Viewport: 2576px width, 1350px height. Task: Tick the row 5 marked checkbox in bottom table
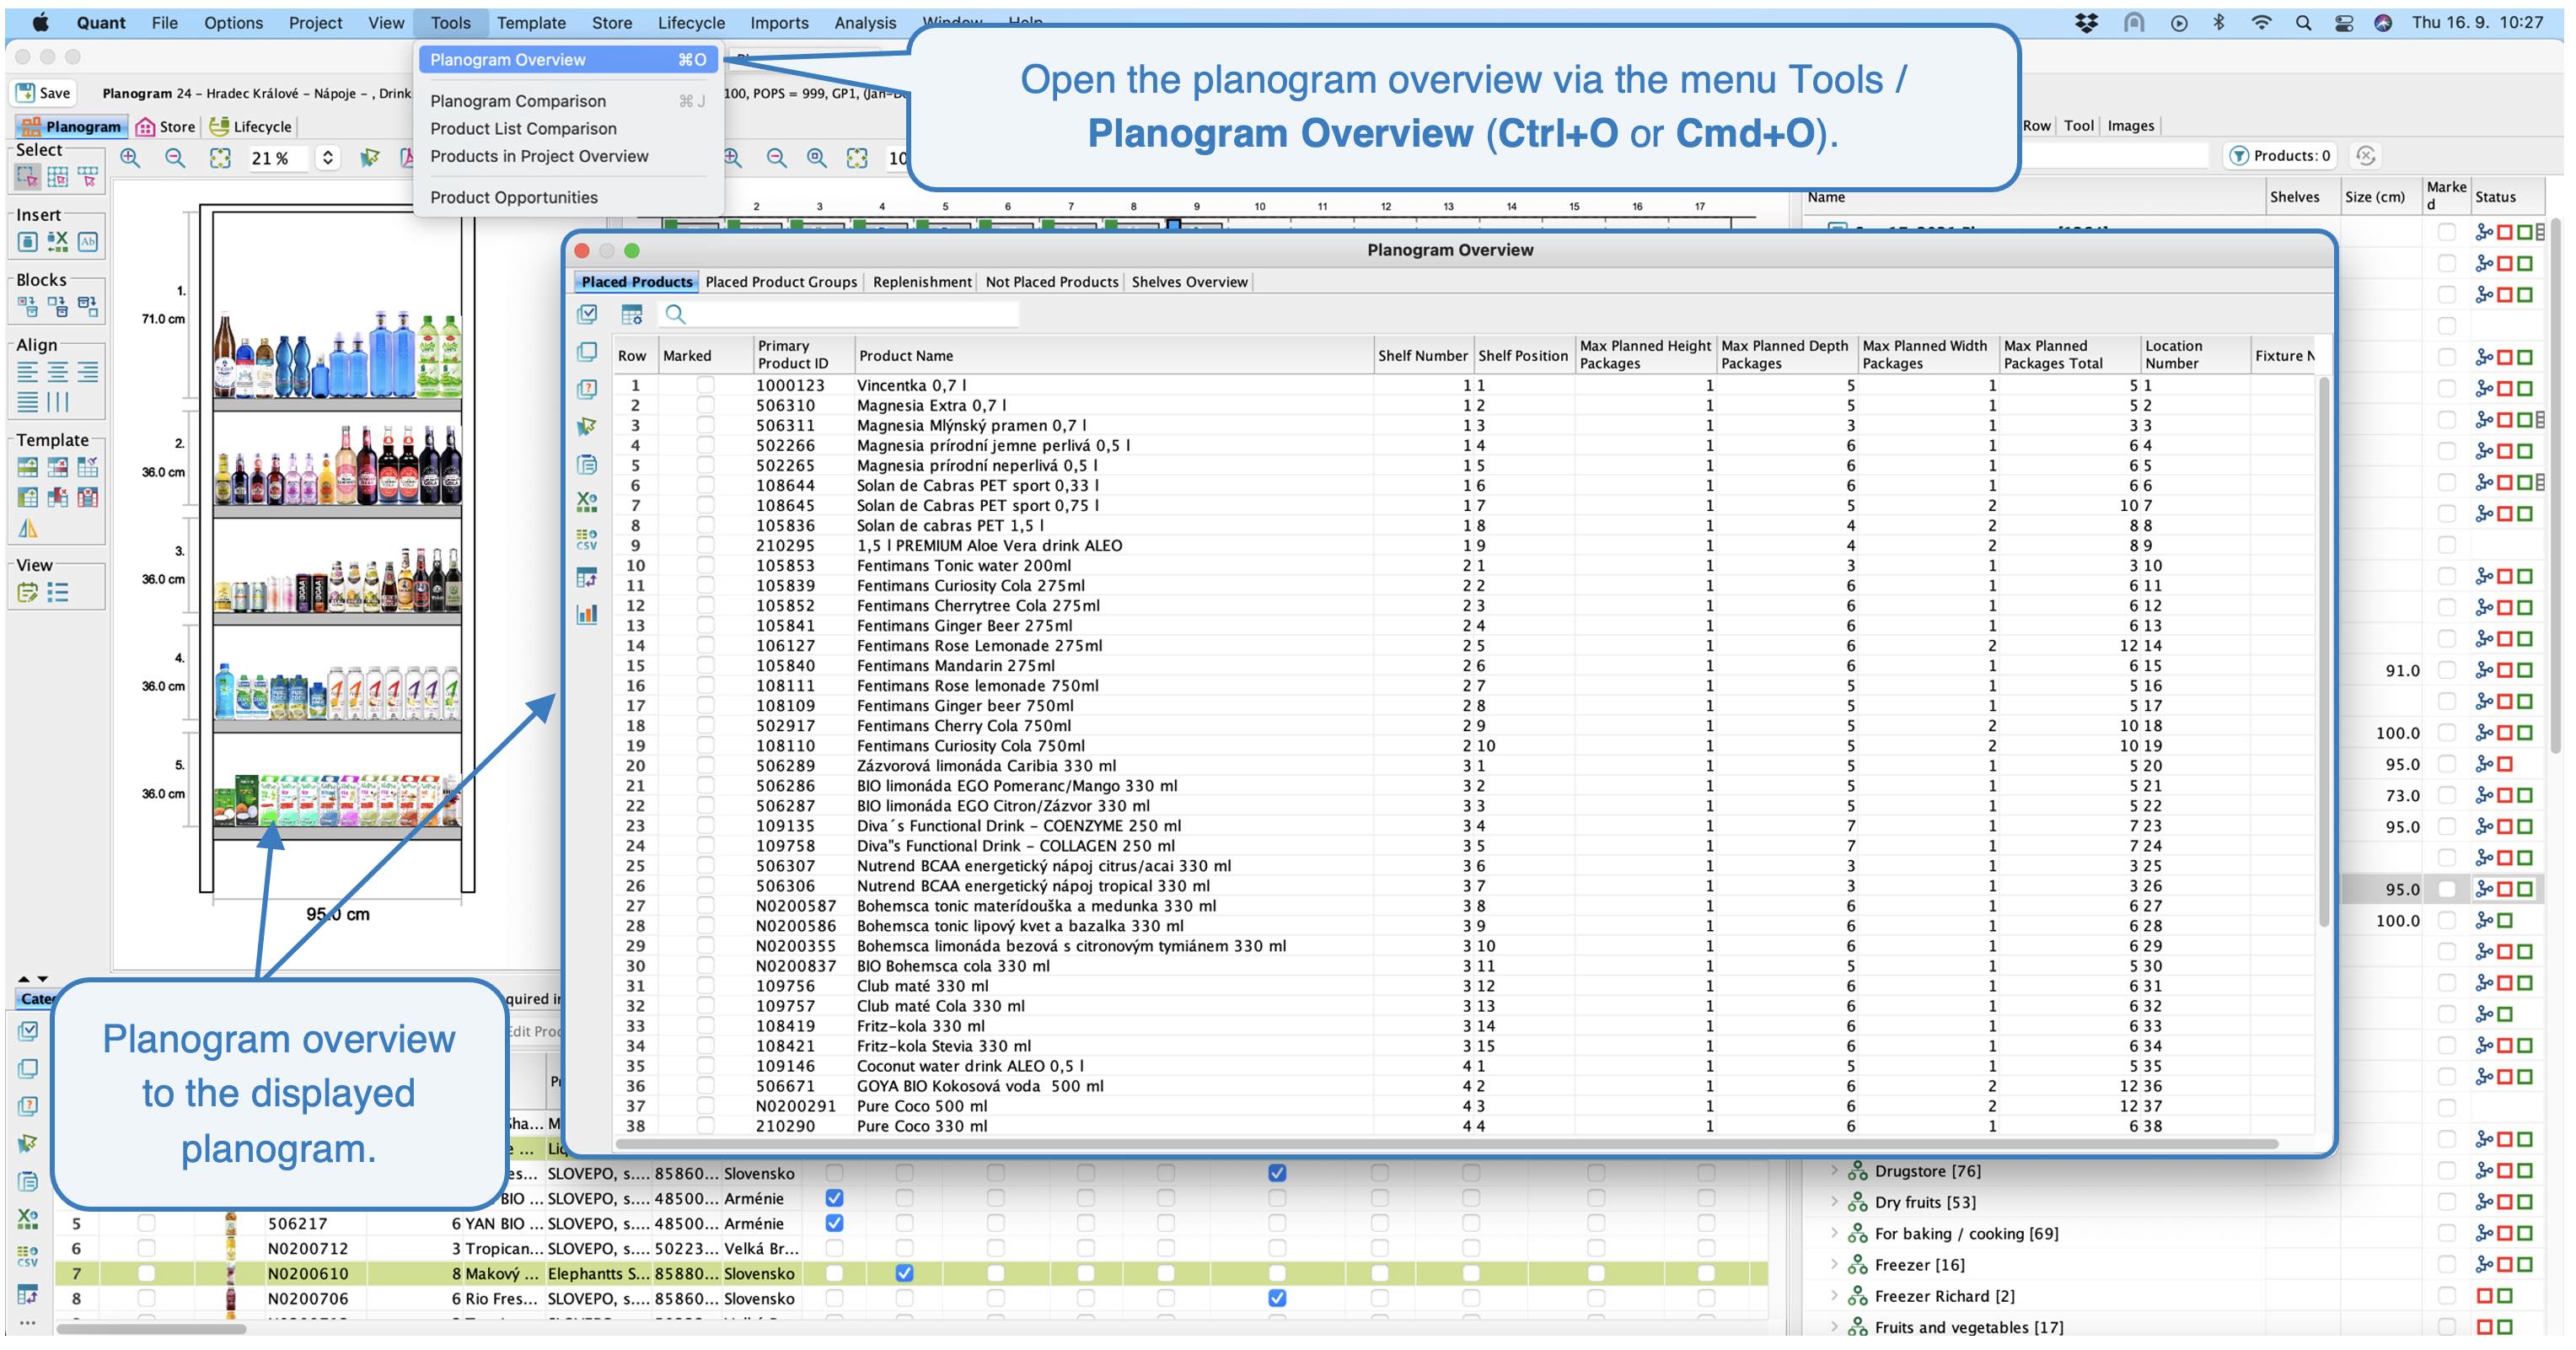pos(146,1223)
